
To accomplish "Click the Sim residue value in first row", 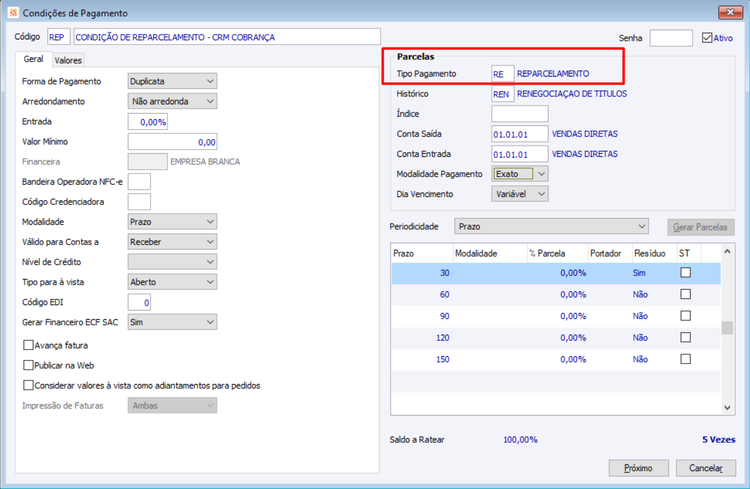I will (639, 273).
